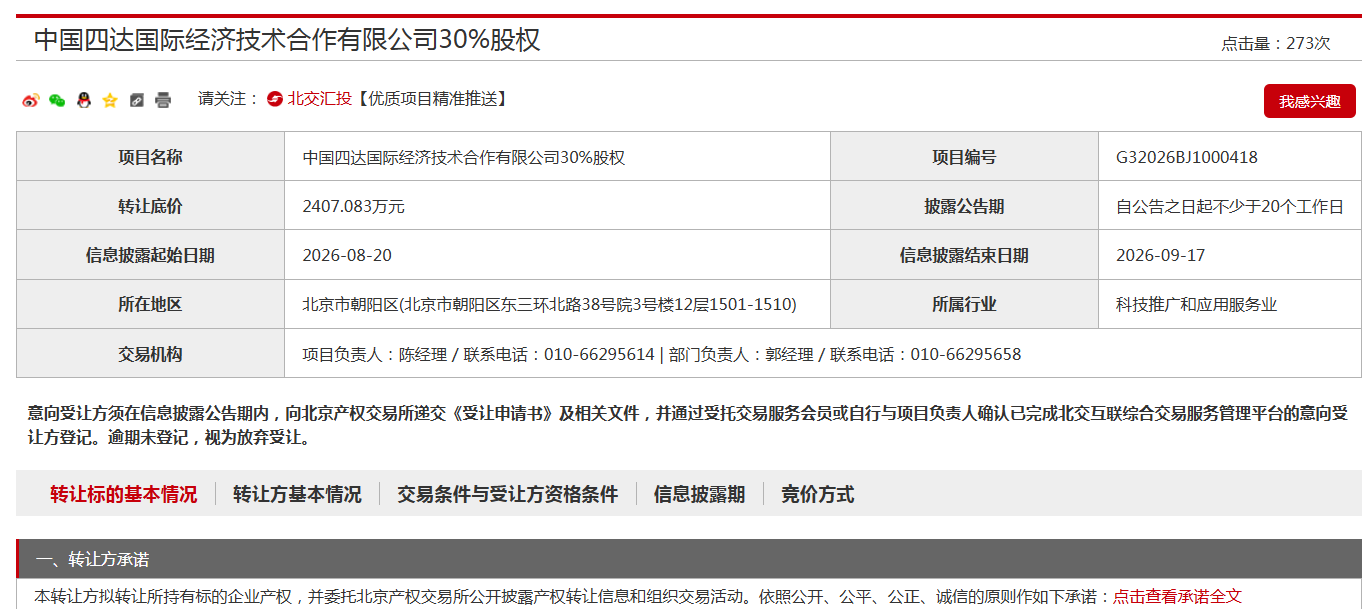Switch to 转让标的基本情况 tab
1369x609 pixels.
124,494
